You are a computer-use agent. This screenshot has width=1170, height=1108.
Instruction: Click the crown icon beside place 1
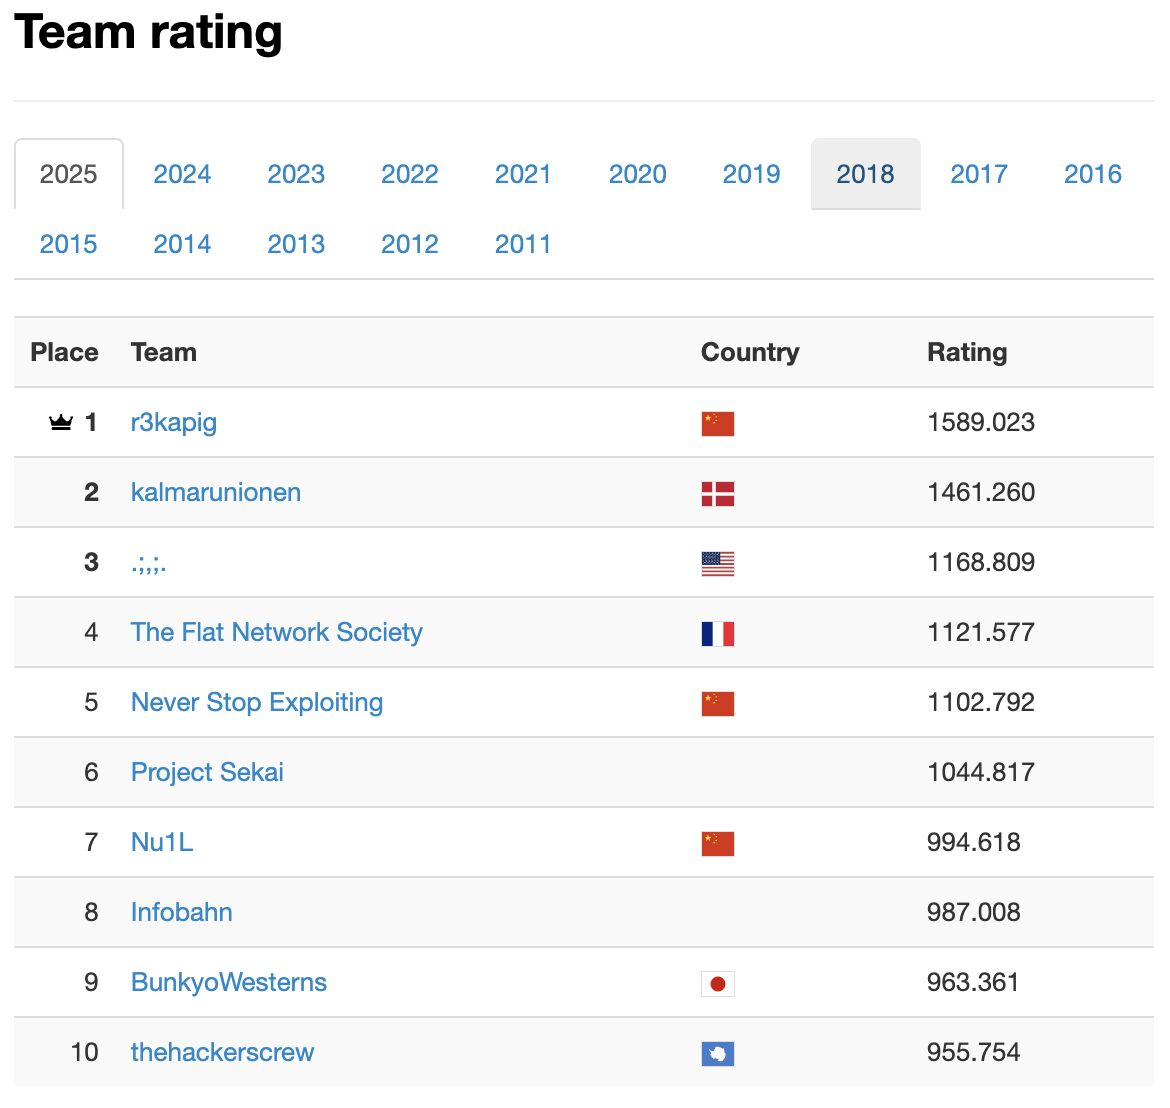pos(61,422)
